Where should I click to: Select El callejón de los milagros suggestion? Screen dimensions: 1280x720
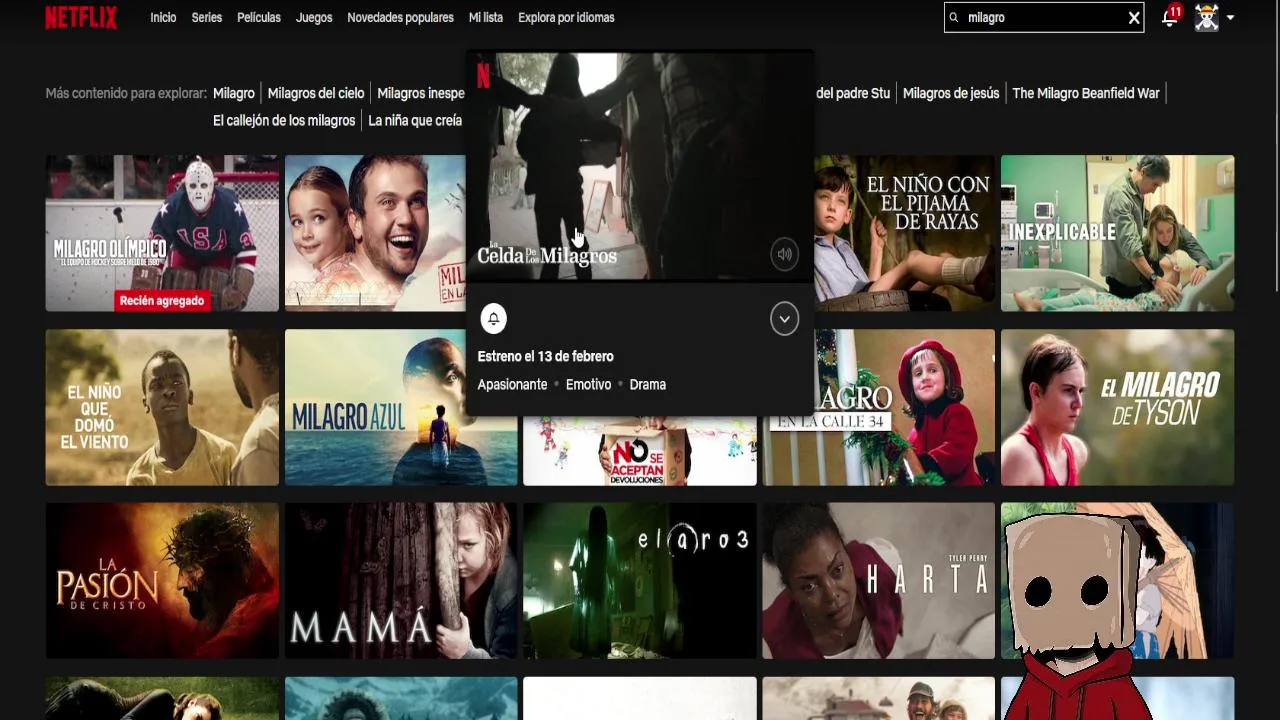tap(284, 120)
